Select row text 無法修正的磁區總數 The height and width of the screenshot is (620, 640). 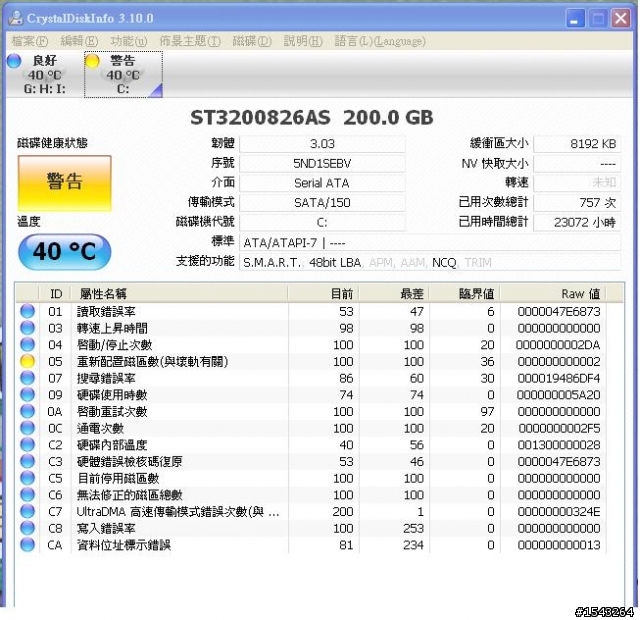[129, 495]
